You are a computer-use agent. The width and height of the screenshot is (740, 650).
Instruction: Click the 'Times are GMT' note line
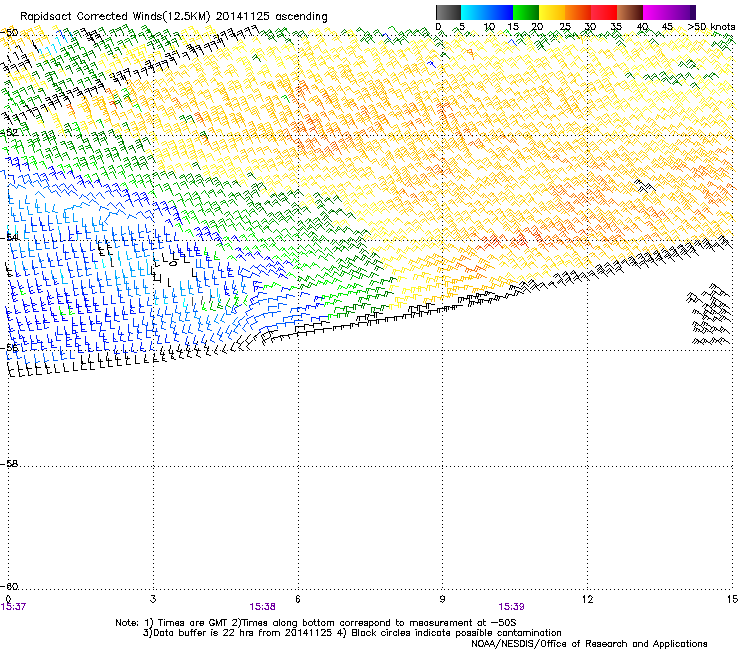click(x=316, y=623)
